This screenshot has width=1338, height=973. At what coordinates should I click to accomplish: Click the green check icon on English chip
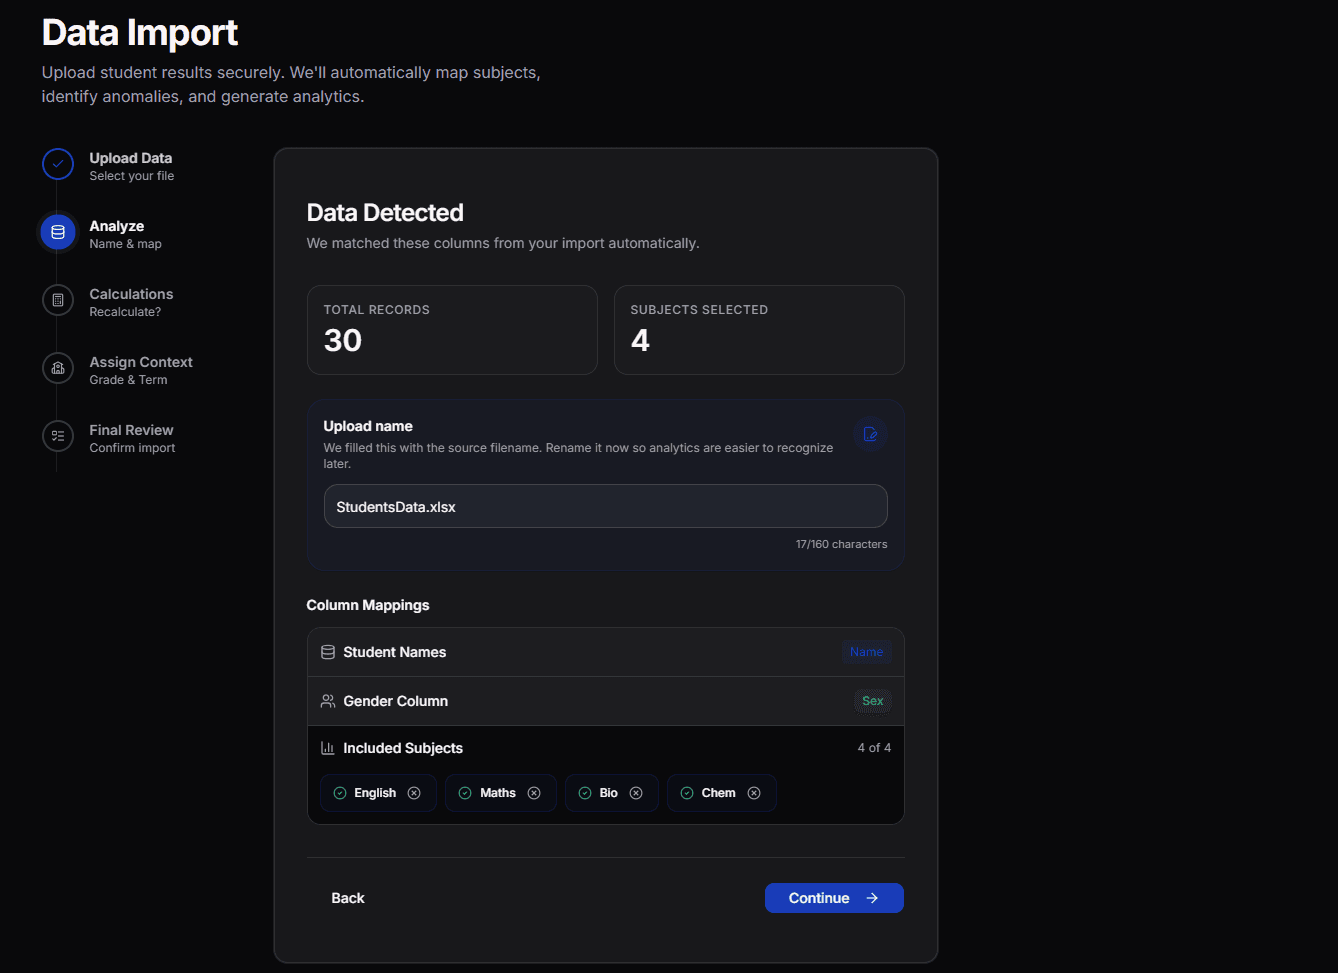pos(340,793)
